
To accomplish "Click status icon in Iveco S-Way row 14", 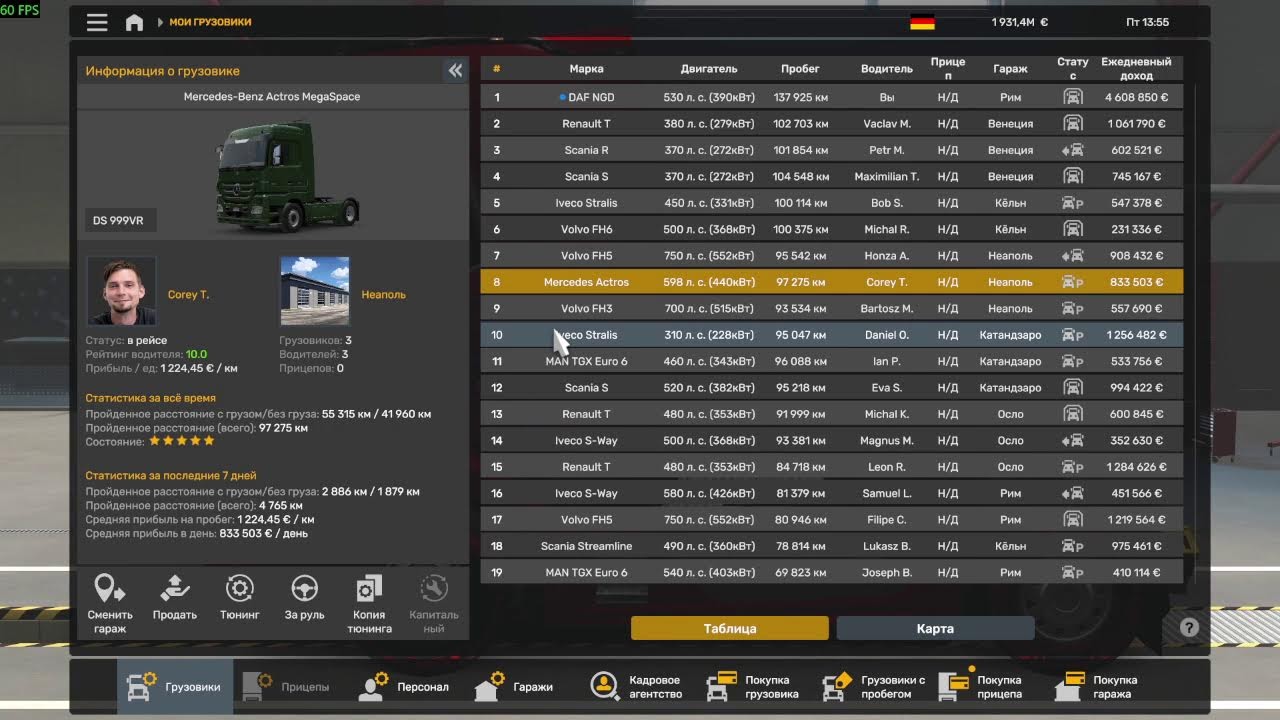I will [x=1072, y=440].
